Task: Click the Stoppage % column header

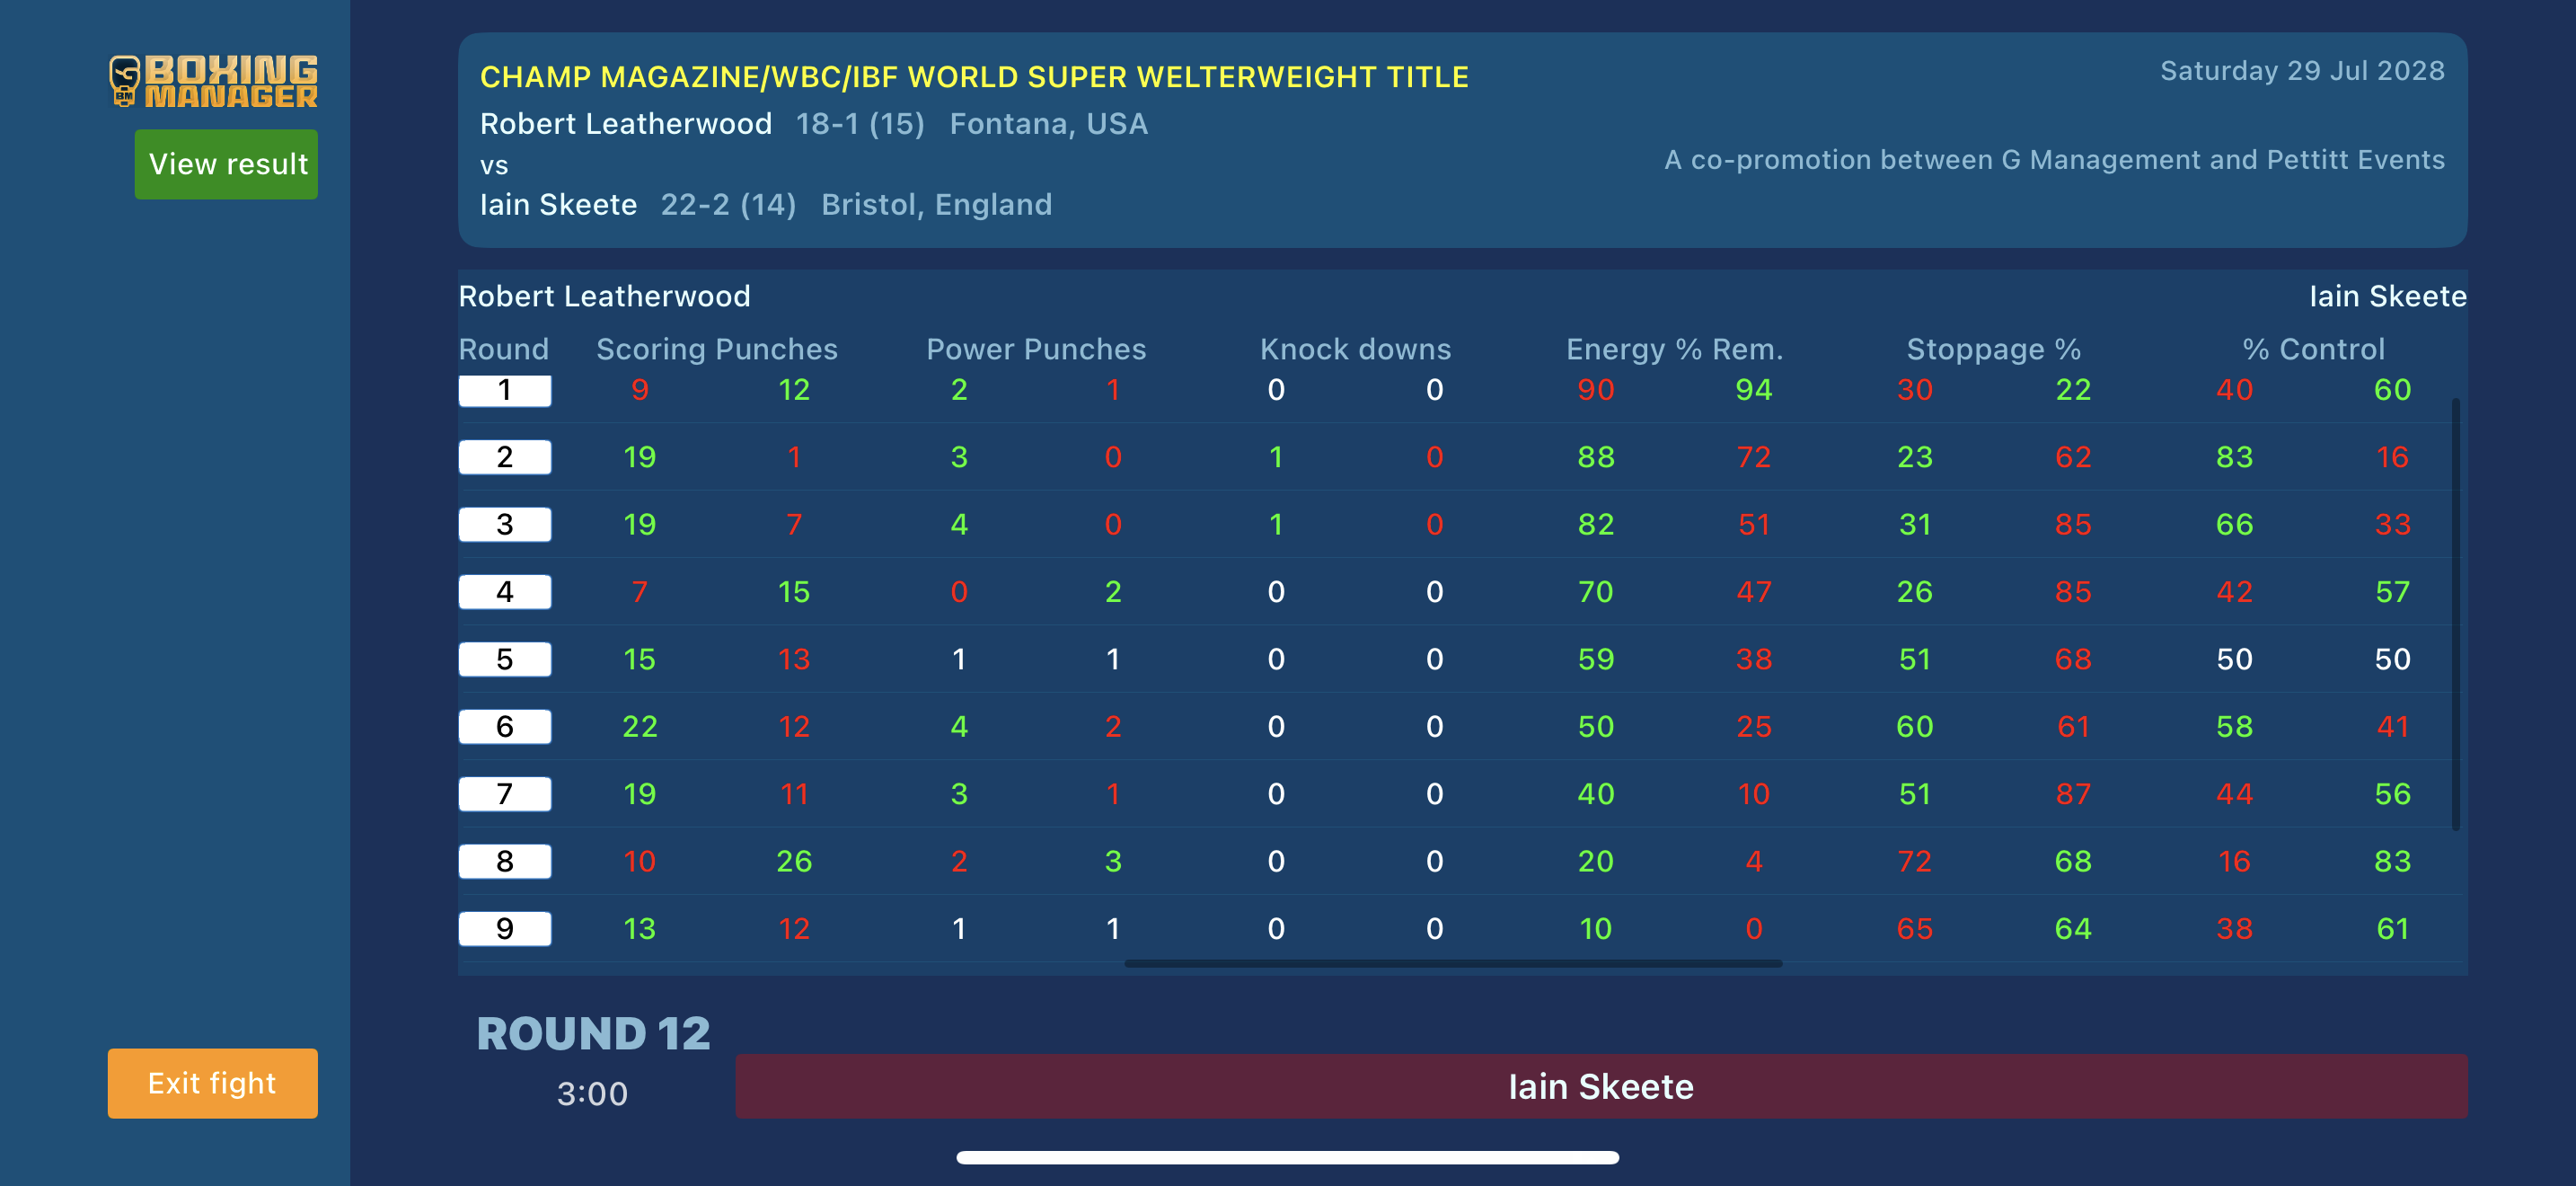Action: [x=1993, y=349]
